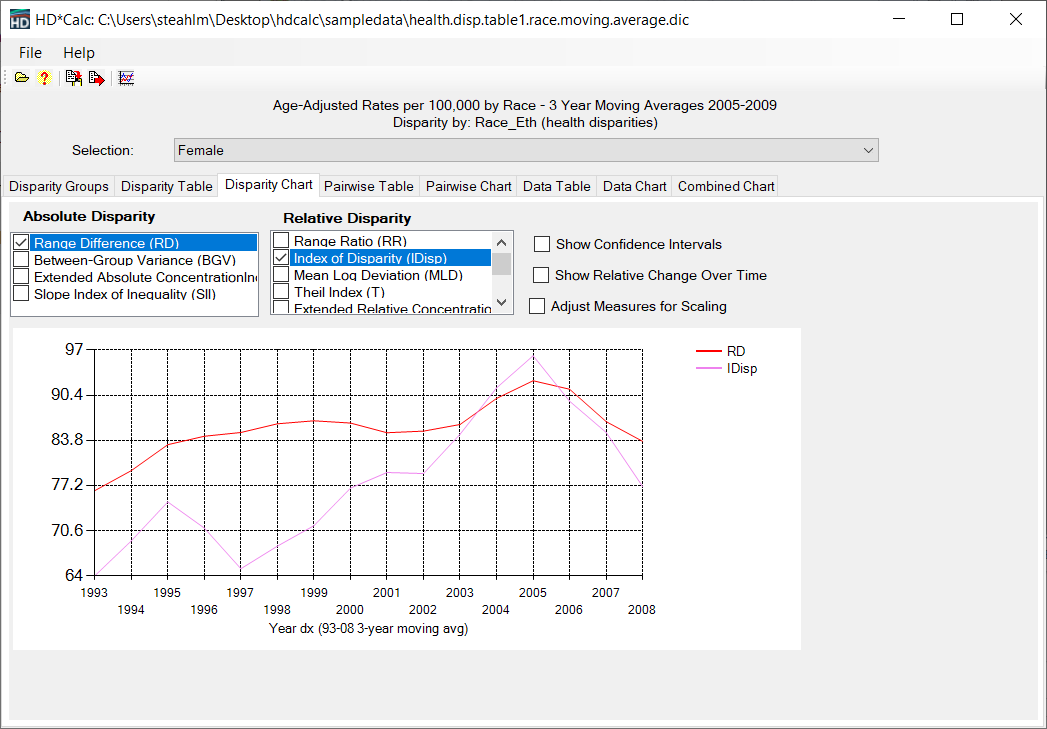The width and height of the screenshot is (1047, 729).
Task: Toggle Adjust Measures for Scaling checkbox
Action: point(537,306)
